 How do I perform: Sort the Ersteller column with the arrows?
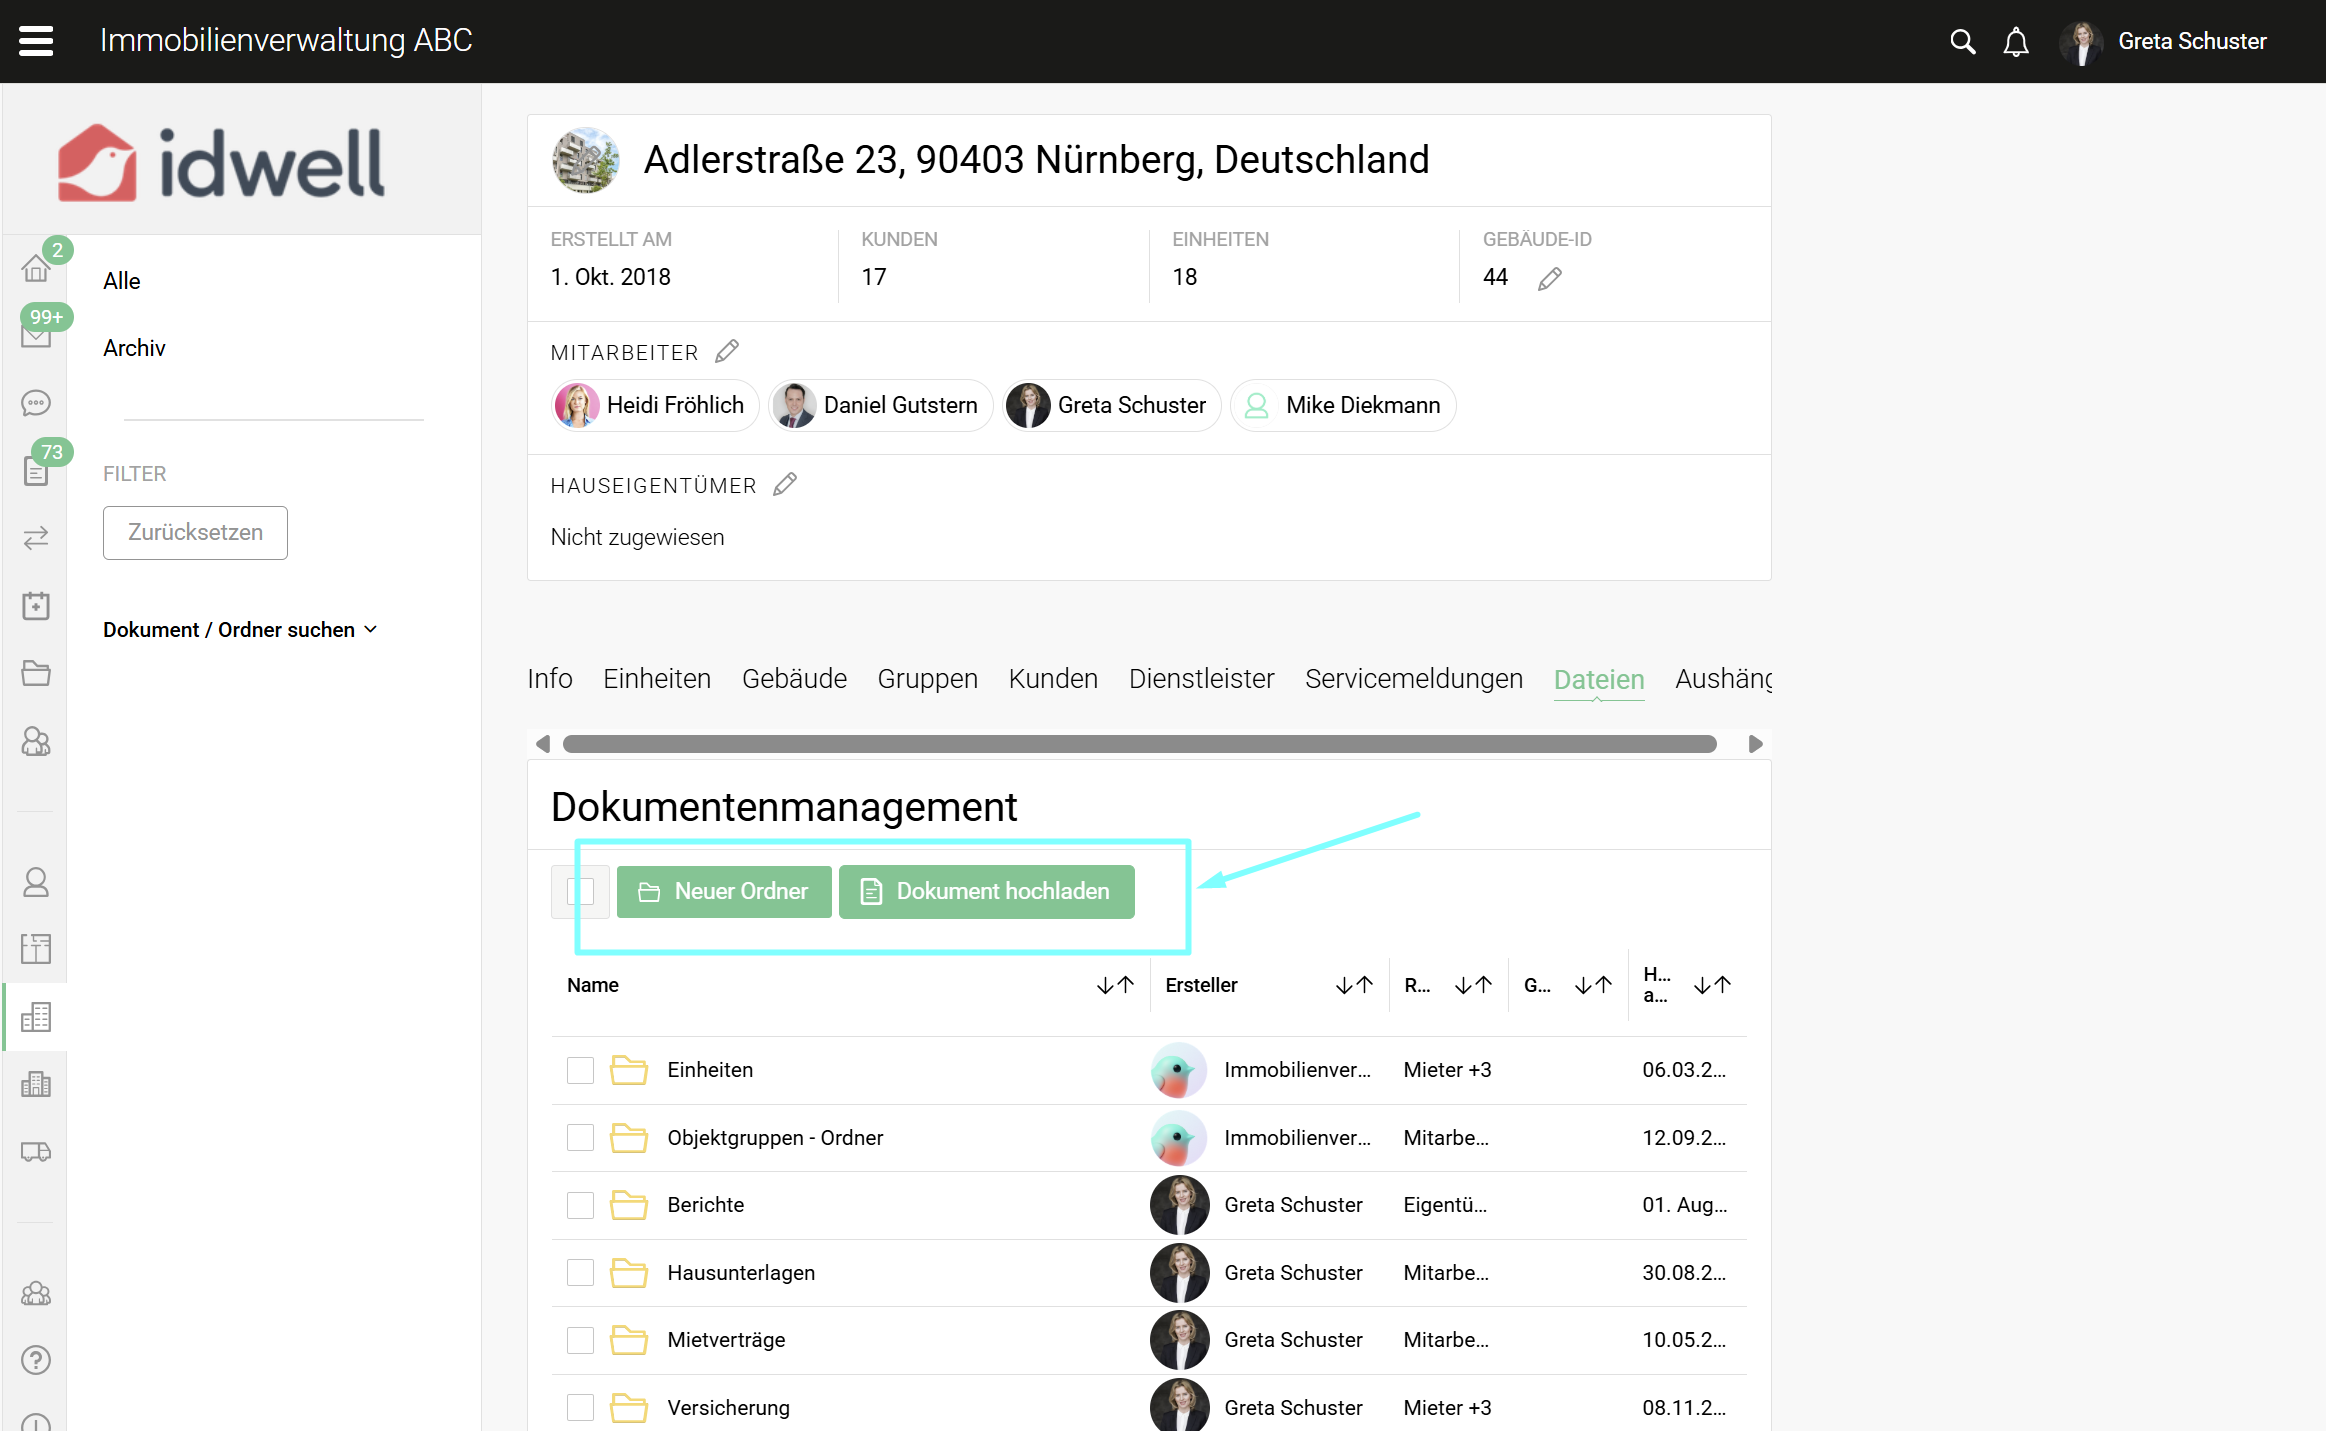1354,985
